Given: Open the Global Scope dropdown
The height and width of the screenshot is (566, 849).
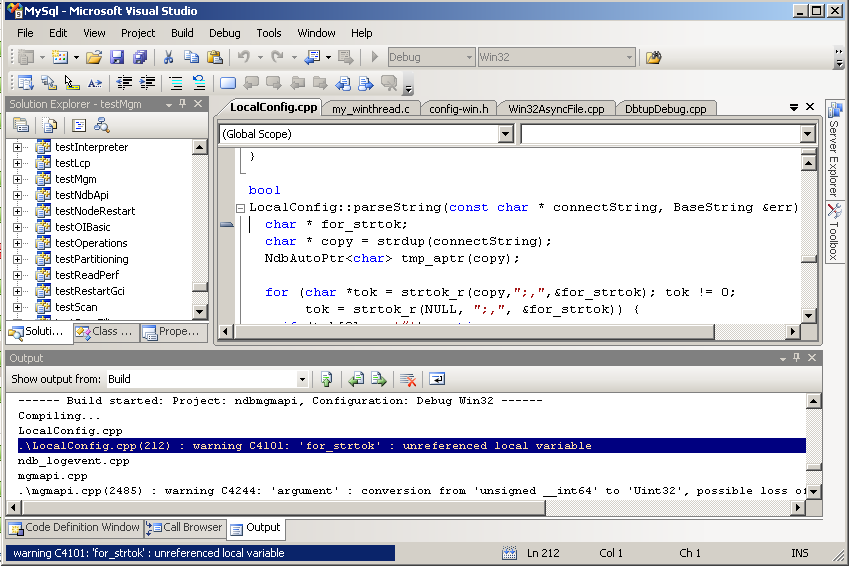Looking at the screenshot, I should click(x=504, y=133).
